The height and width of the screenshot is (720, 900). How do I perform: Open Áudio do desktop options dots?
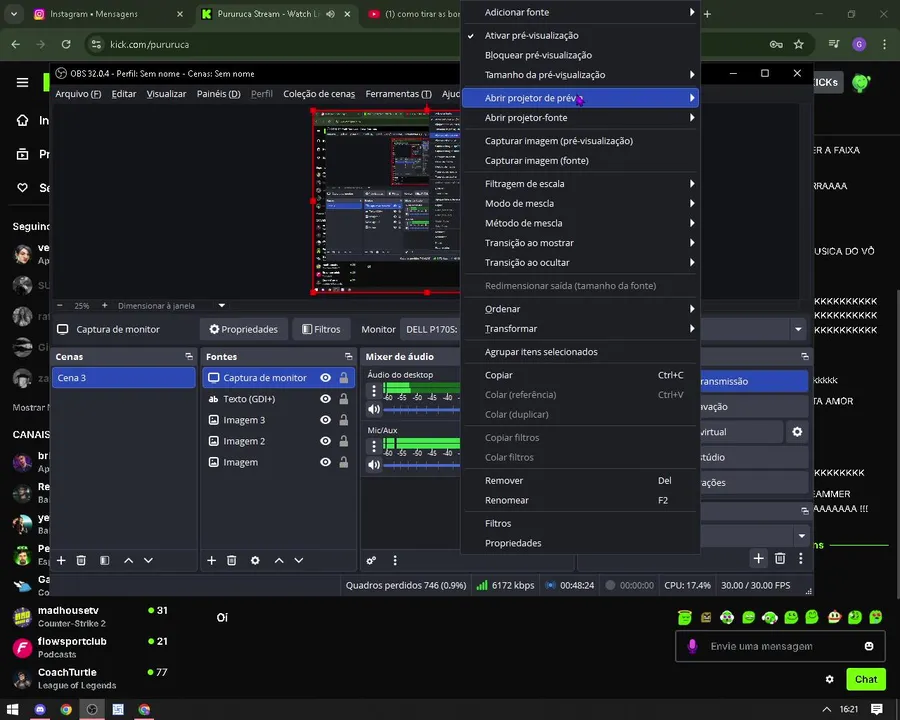(374, 390)
